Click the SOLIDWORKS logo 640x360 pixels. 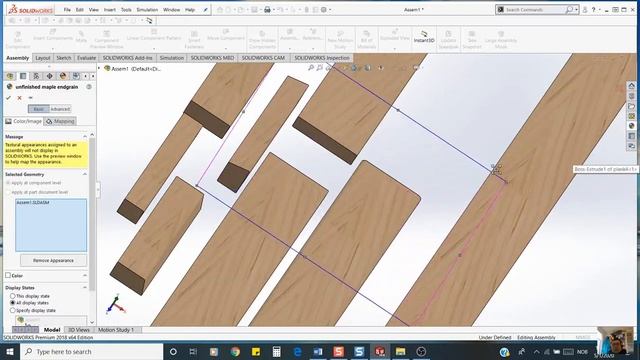point(31,9)
